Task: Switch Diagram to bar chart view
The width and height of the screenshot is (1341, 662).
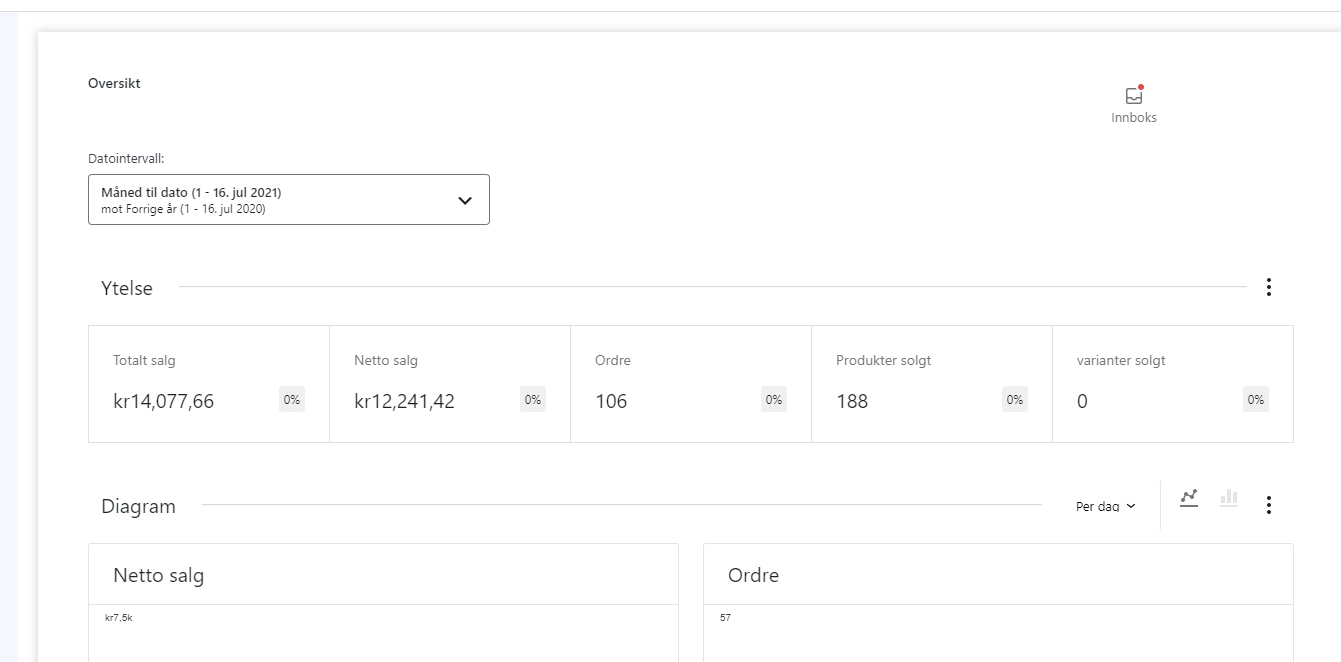Action: [x=1229, y=498]
